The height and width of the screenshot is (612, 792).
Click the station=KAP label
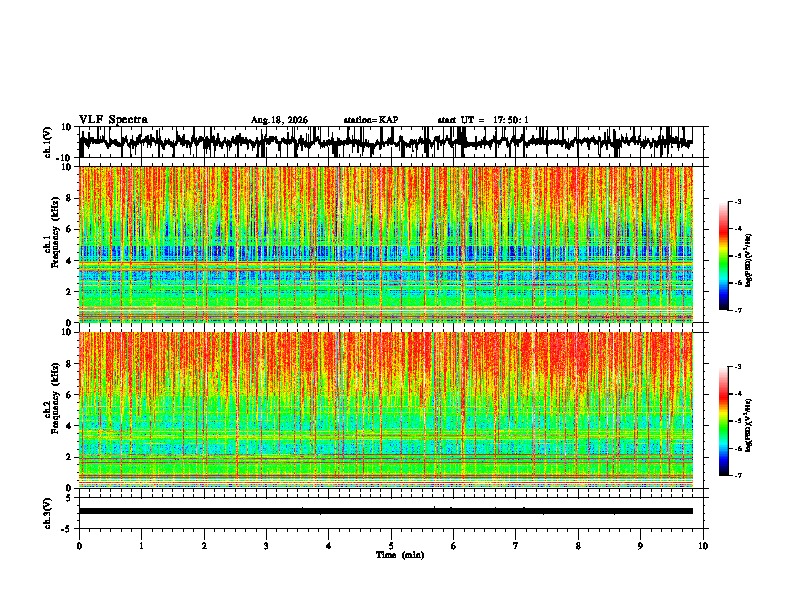pos(371,120)
